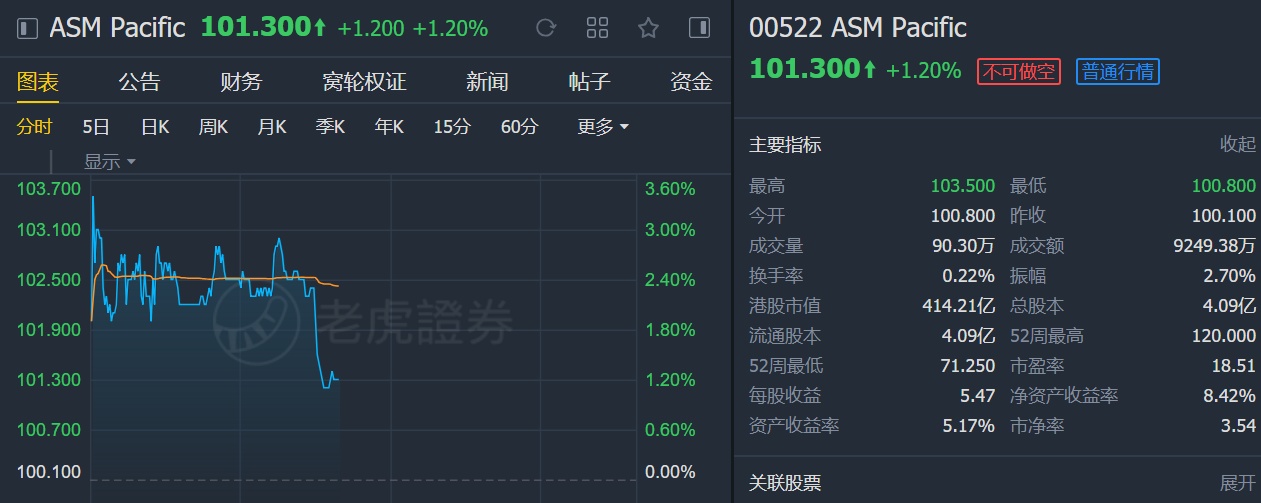Click the 成交额 value 9249.38万
This screenshot has height=503, width=1261.
[x=1216, y=246]
